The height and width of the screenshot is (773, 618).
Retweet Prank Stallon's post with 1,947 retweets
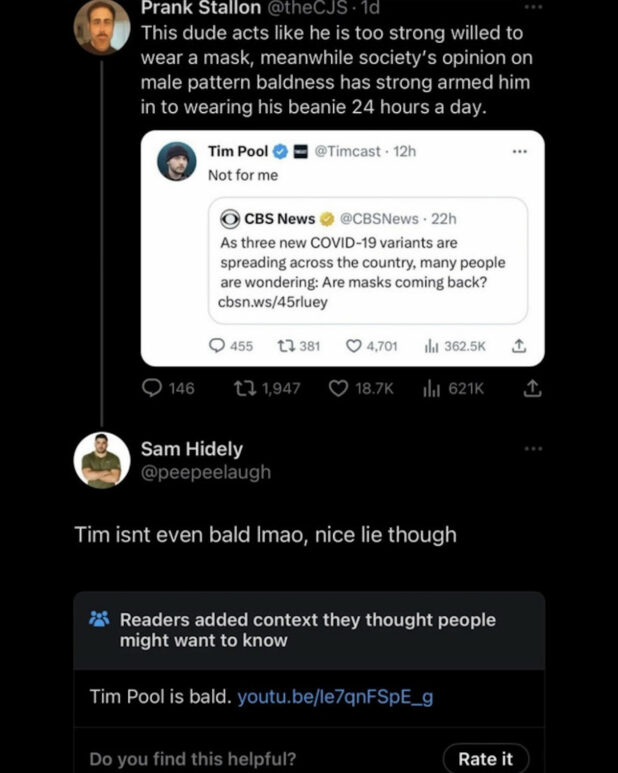pyautogui.click(x=242, y=388)
